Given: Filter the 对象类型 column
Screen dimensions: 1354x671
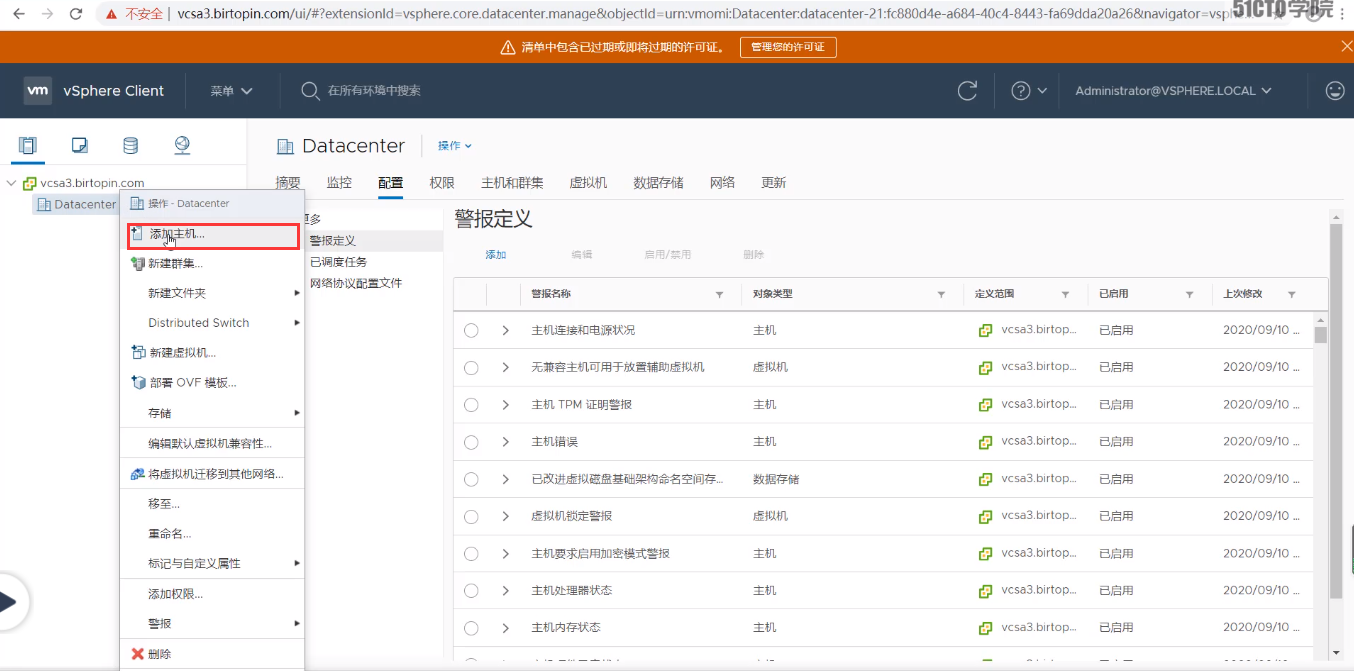Looking at the screenshot, I should coord(941,295).
